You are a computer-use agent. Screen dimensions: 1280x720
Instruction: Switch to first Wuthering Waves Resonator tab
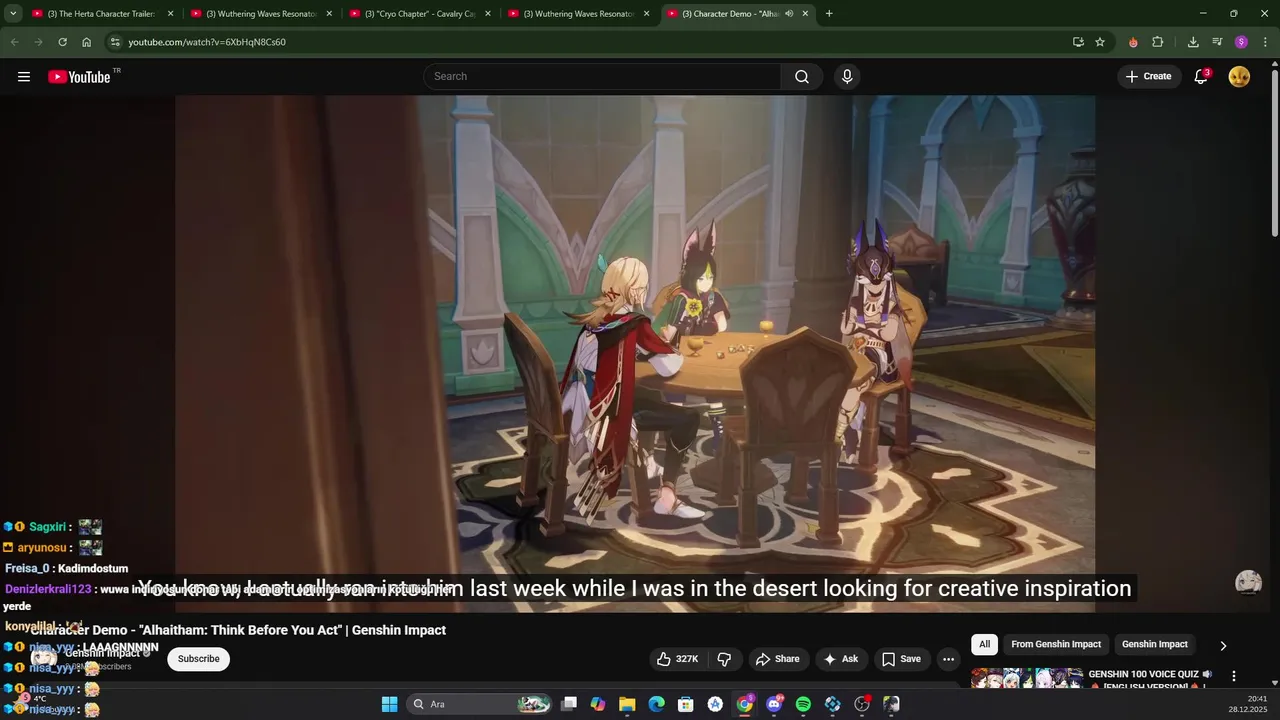(262, 14)
